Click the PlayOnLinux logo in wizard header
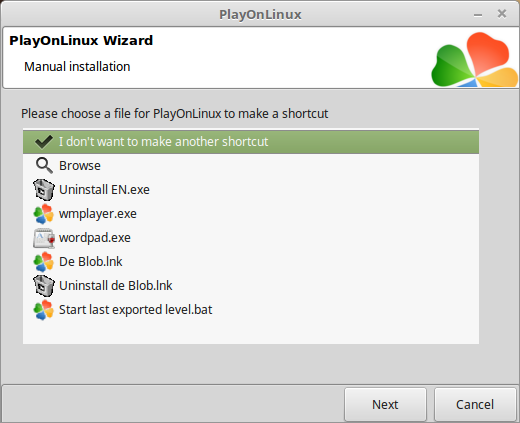520x423 pixels. (x=475, y=59)
